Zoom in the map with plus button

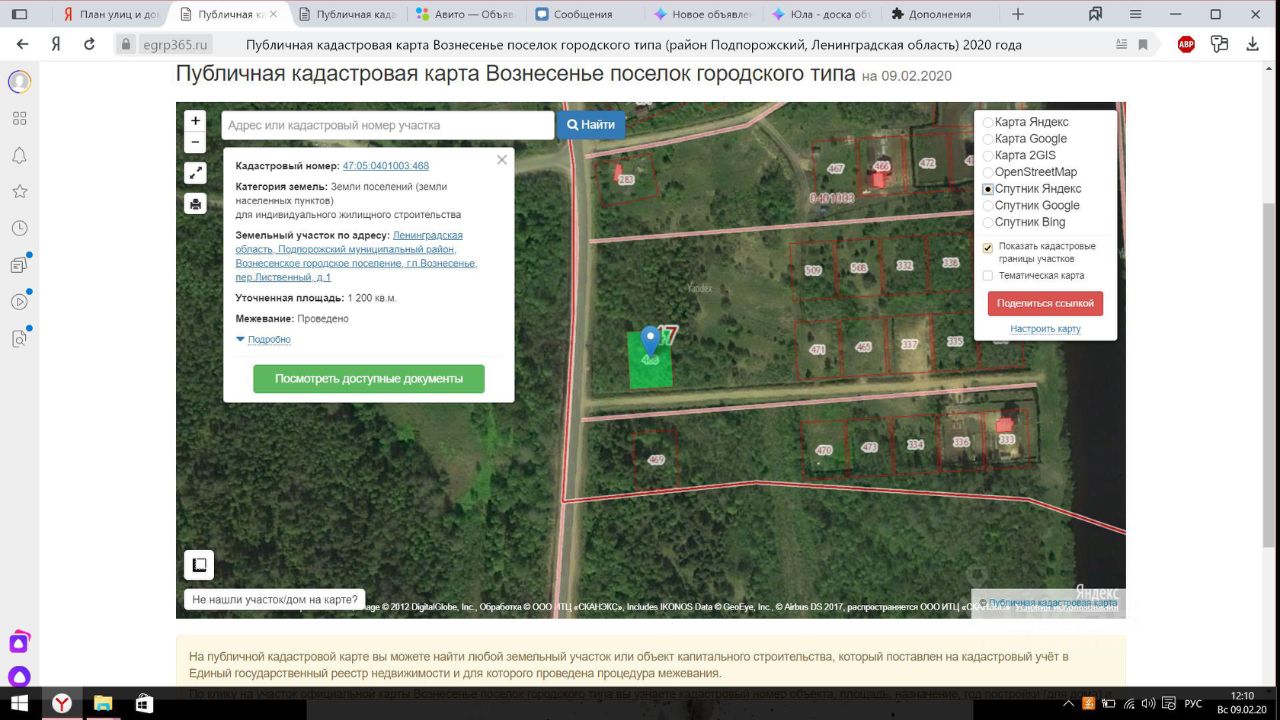tap(195, 120)
